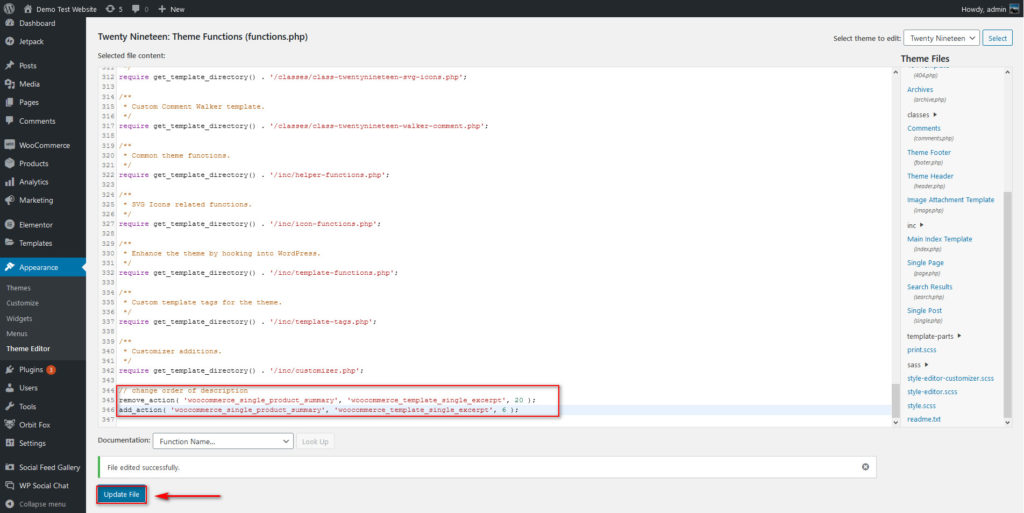Click the comments bubble icon in admin bar
Viewport: 1024px width, 513px height.
pos(137,9)
